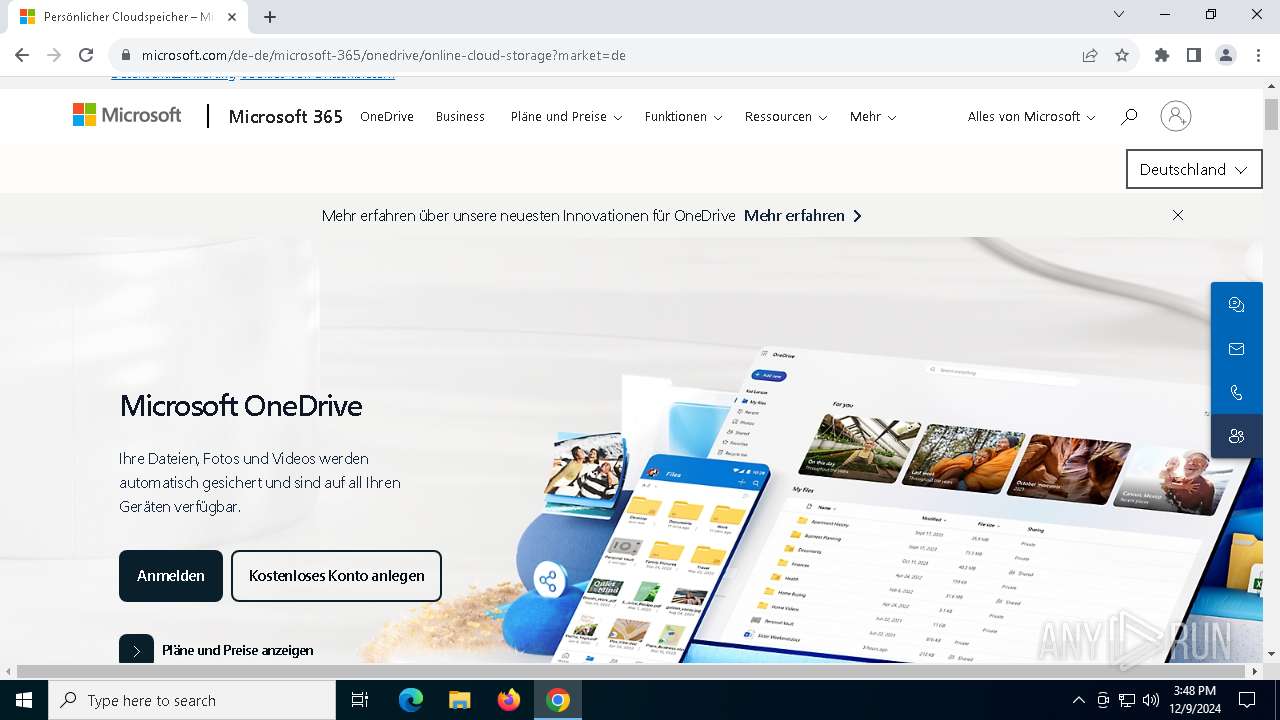
Task: Click the Chrome icon on the taskbar
Action: 558,700
